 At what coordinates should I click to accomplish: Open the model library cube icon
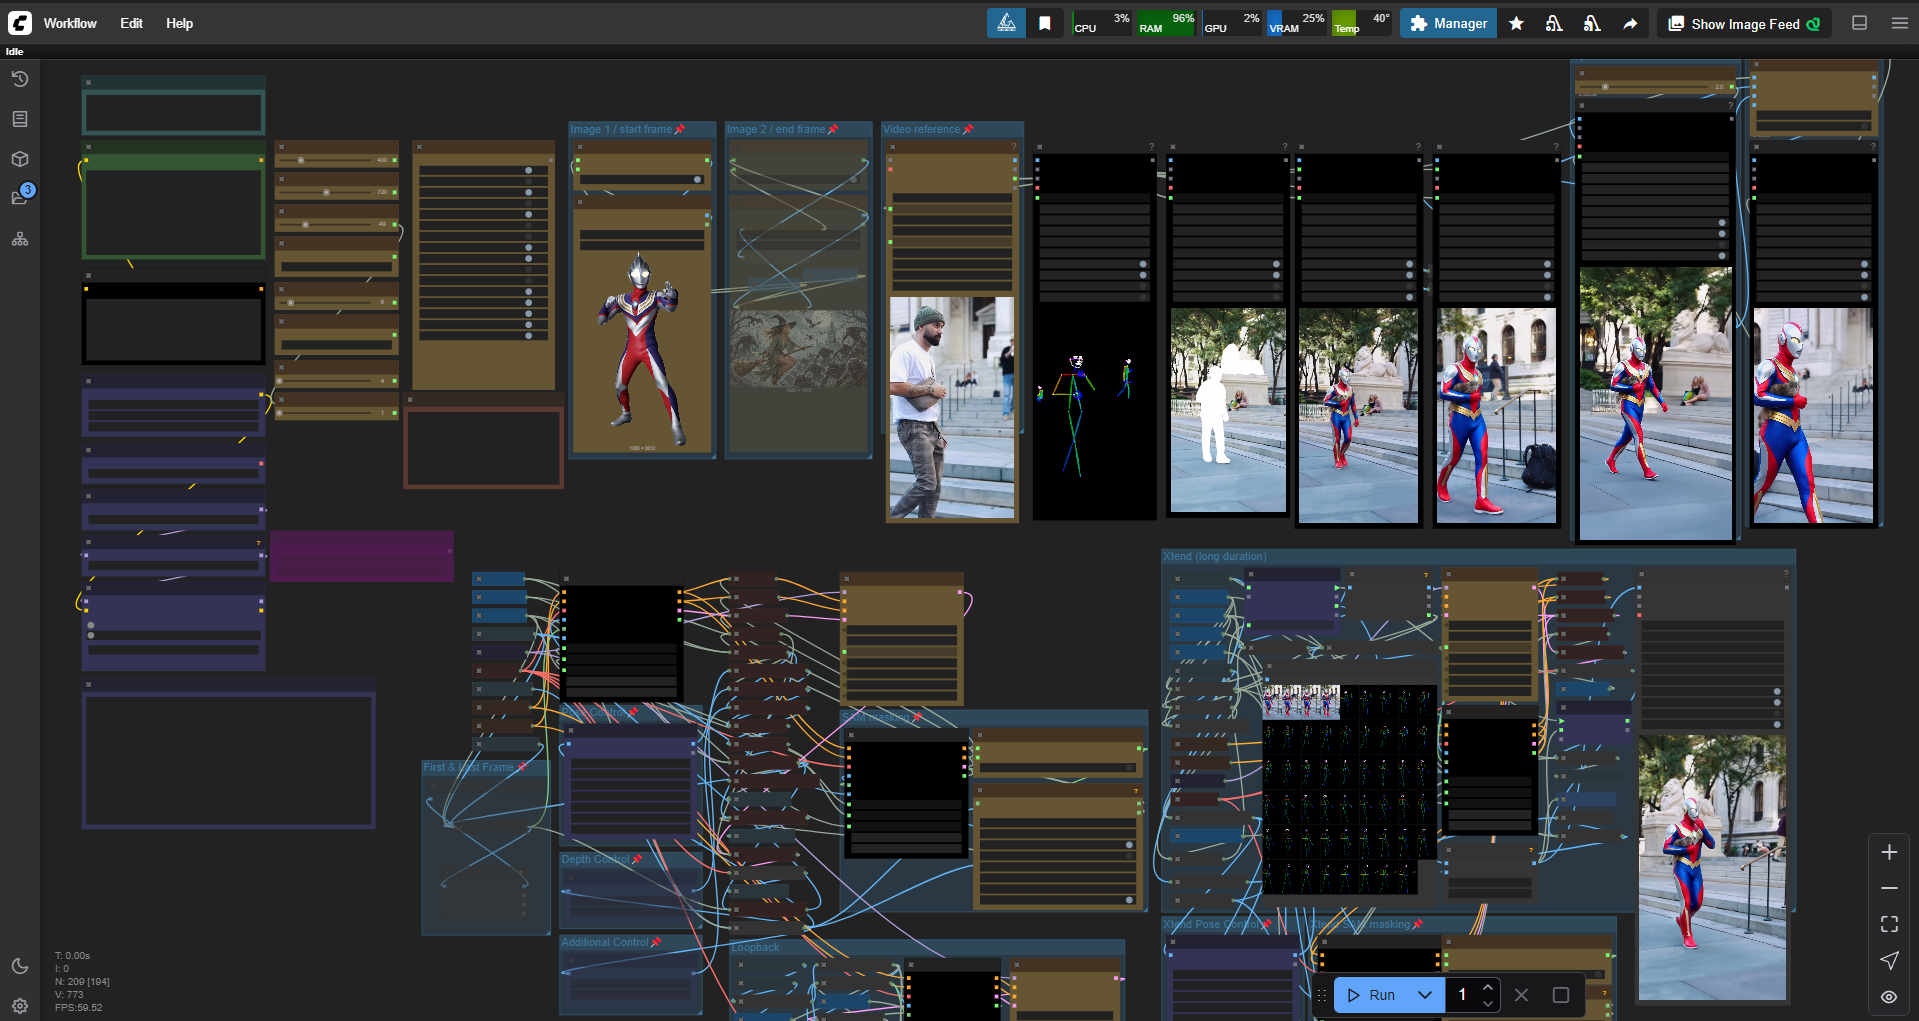point(20,159)
